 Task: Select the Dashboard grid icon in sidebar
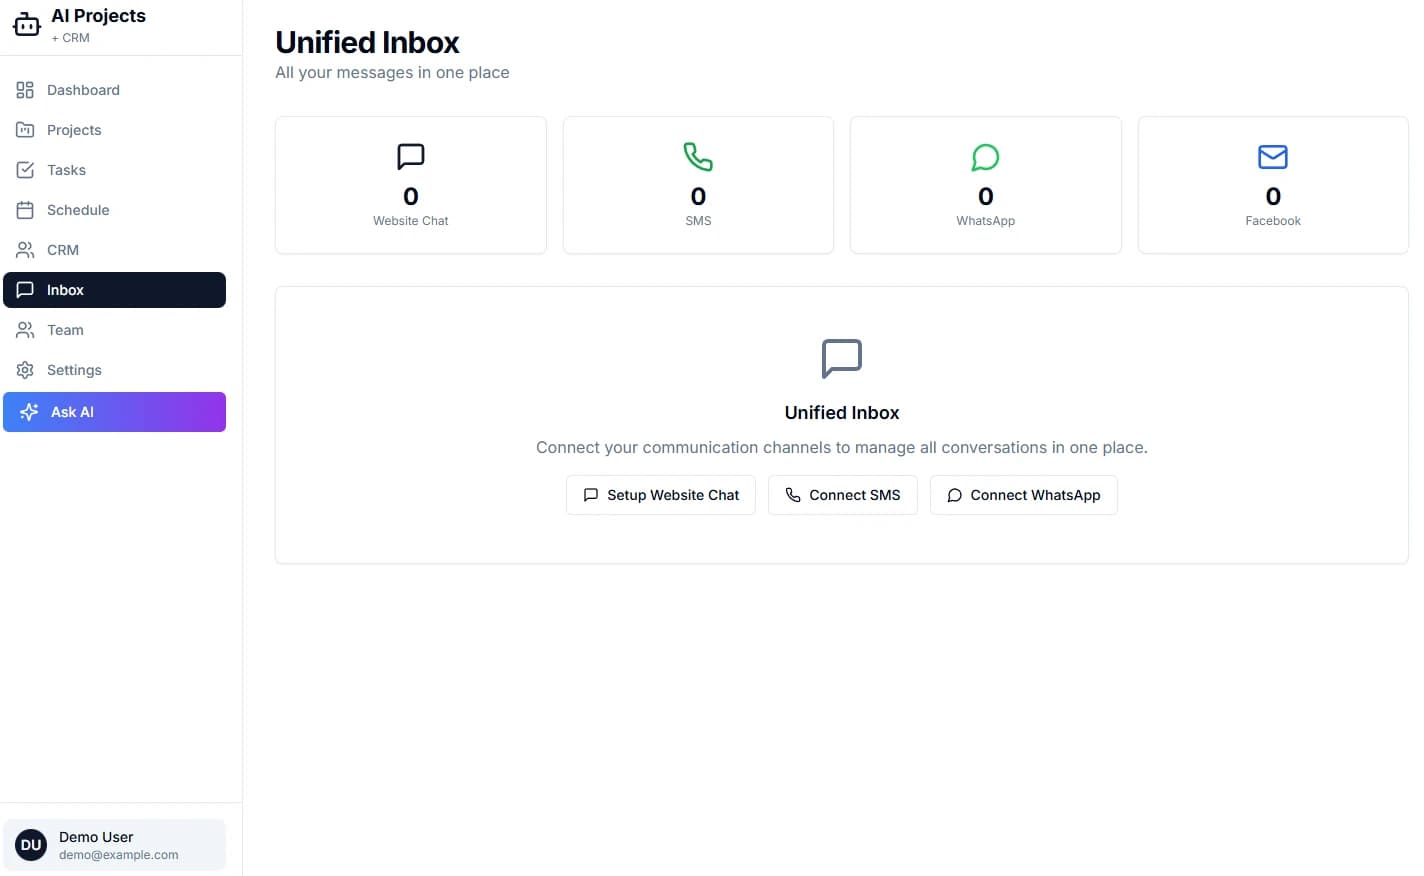(x=25, y=89)
